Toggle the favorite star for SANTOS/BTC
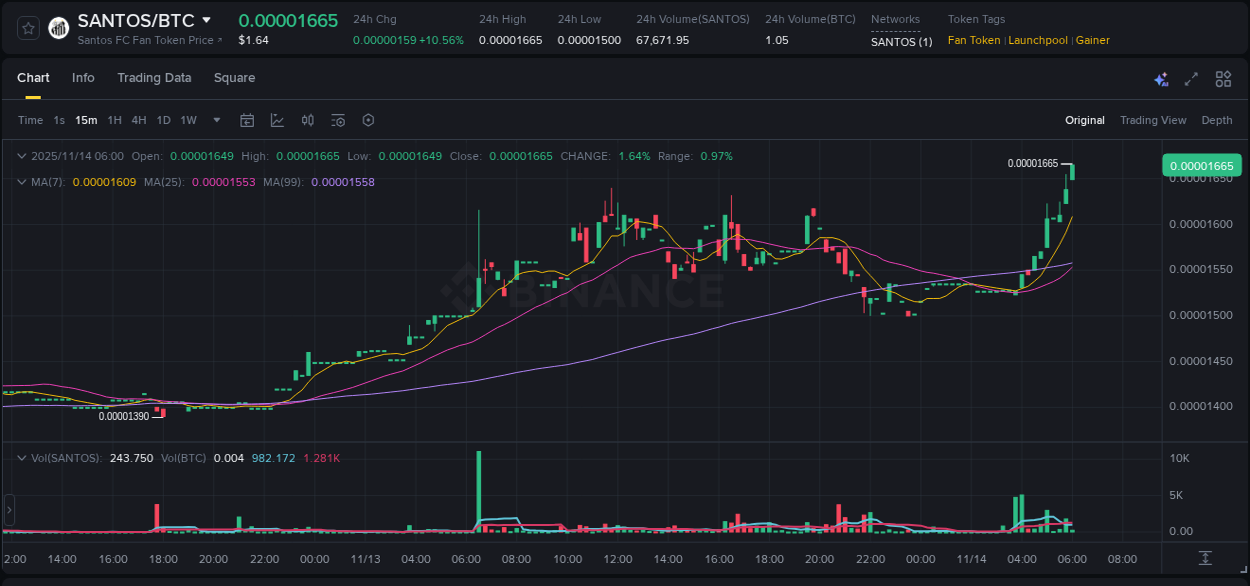 [x=27, y=27]
